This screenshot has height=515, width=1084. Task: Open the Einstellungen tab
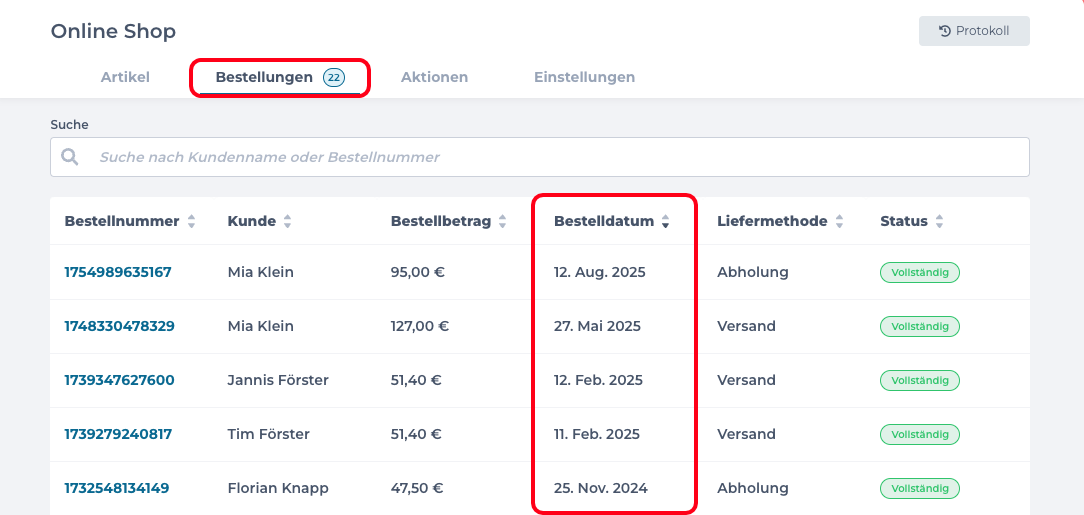(584, 77)
